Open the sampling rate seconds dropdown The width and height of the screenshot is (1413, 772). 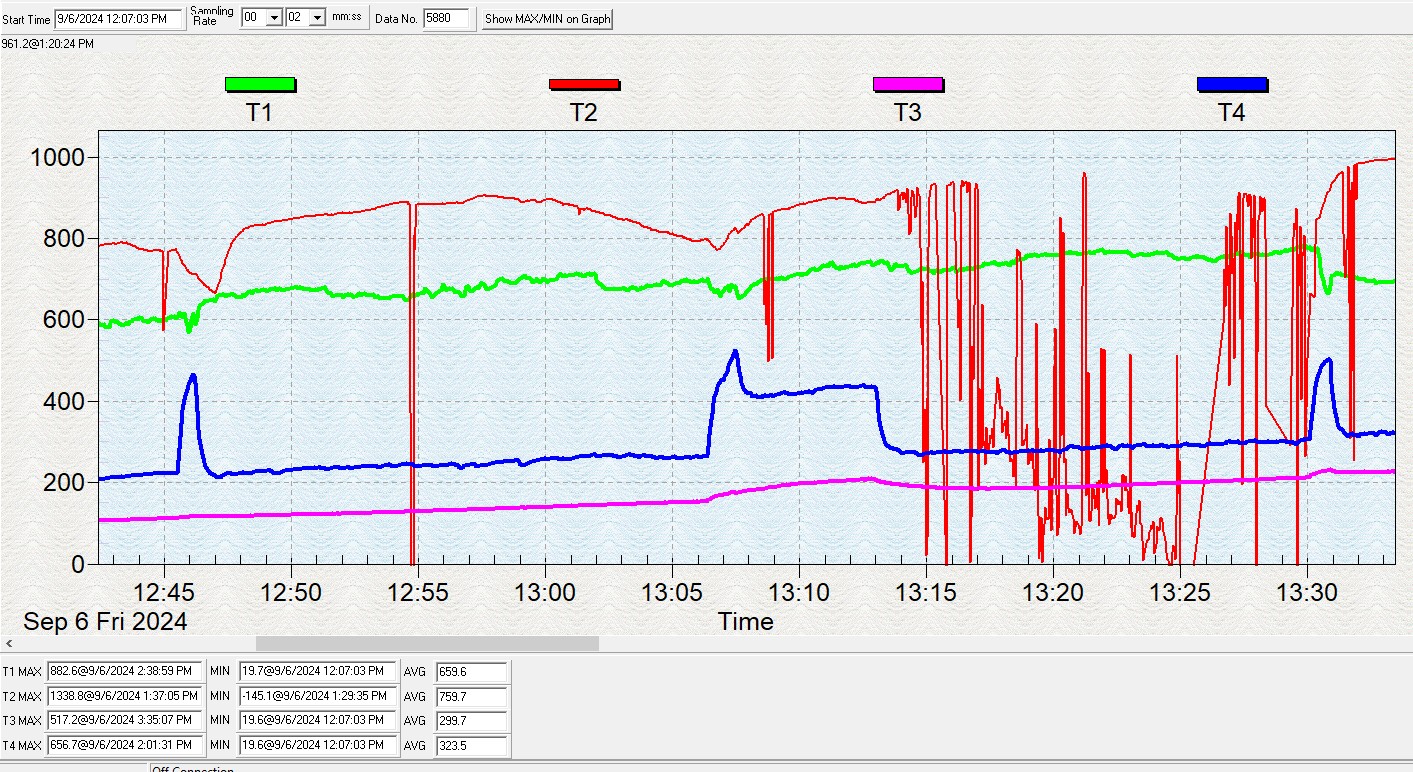(x=317, y=18)
